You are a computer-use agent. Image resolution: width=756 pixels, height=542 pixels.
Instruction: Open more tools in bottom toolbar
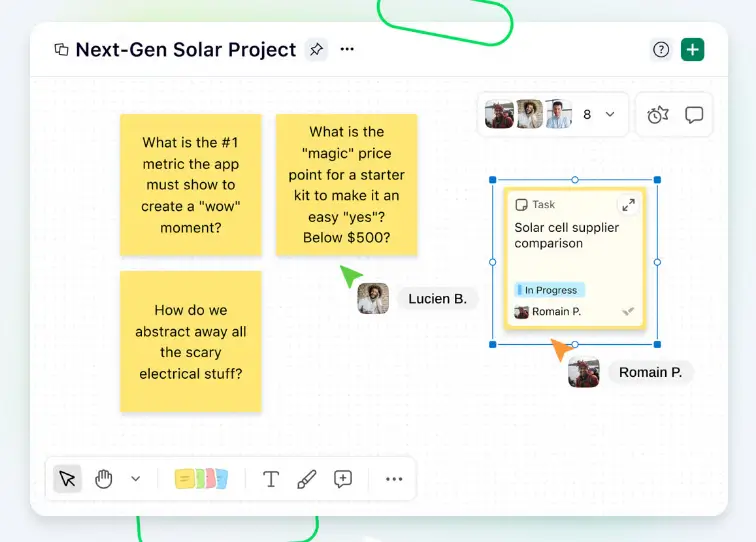pyautogui.click(x=394, y=479)
